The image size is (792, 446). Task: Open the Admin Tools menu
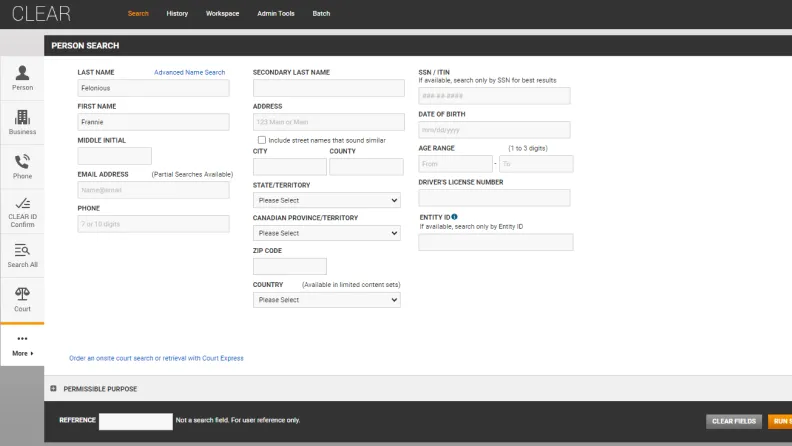(275, 14)
